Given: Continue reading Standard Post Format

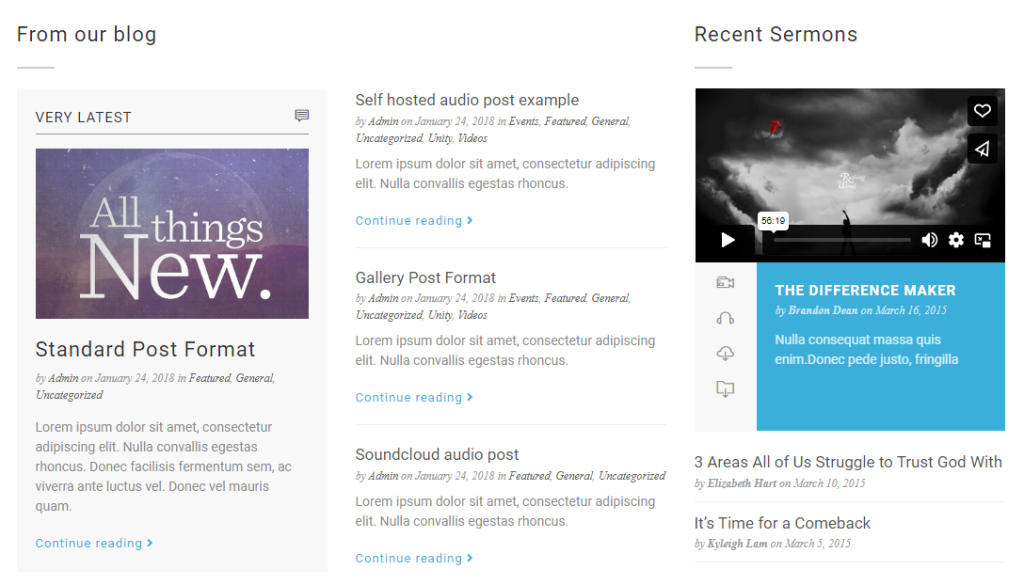Looking at the screenshot, I should tap(94, 543).
